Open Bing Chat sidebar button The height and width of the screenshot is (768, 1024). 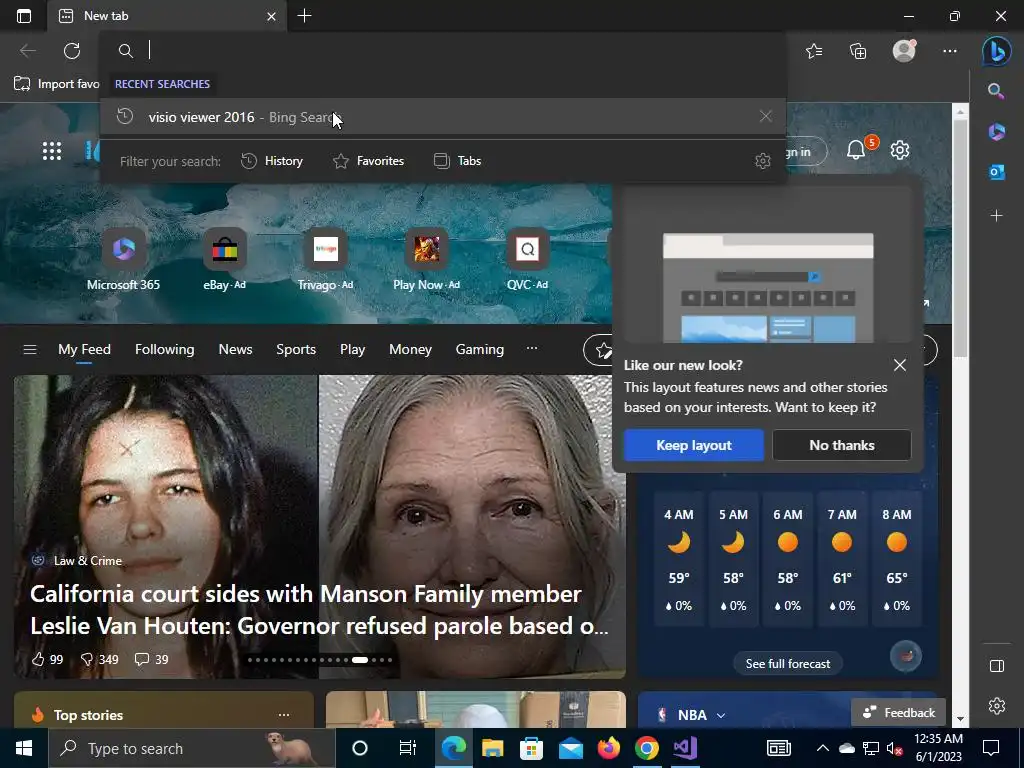[x=997, y=52]
